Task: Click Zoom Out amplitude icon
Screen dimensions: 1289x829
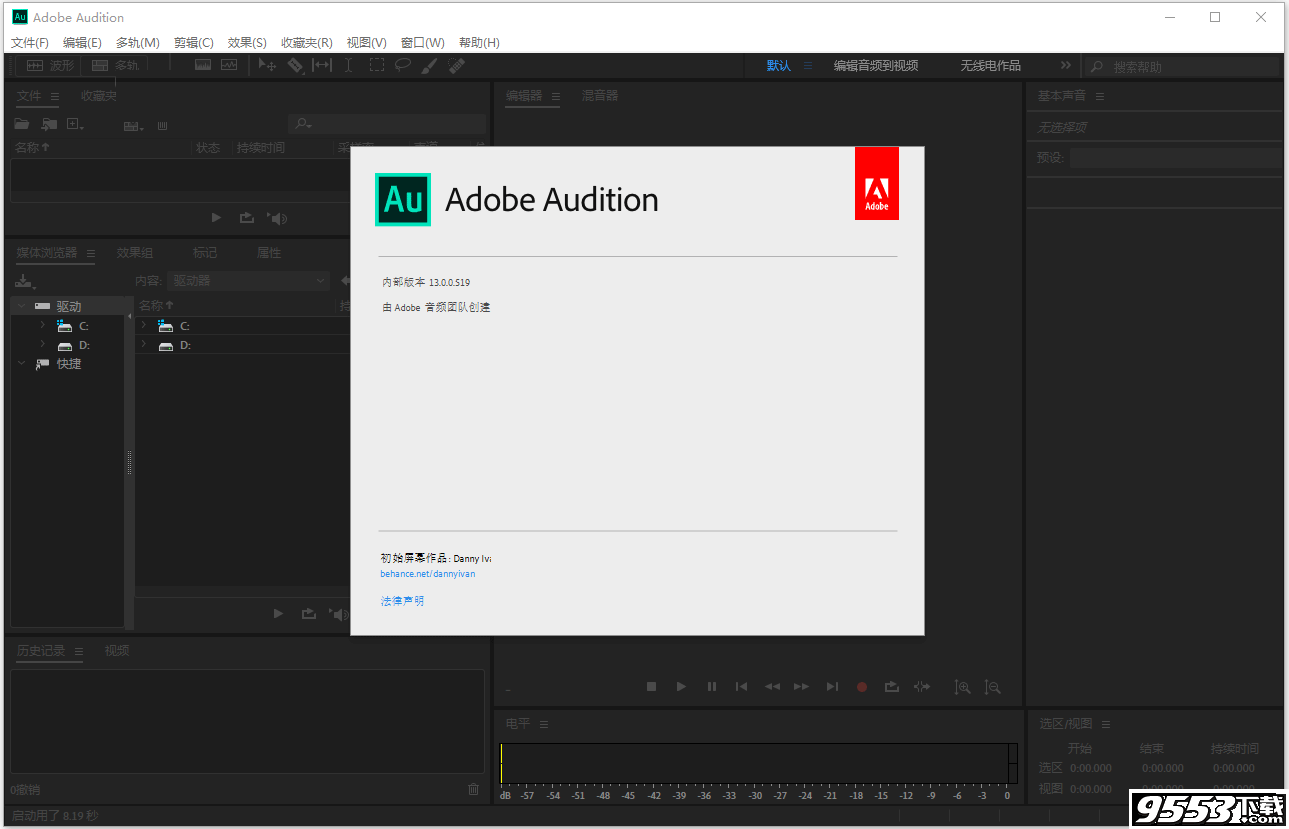Action: pos(992,687)
